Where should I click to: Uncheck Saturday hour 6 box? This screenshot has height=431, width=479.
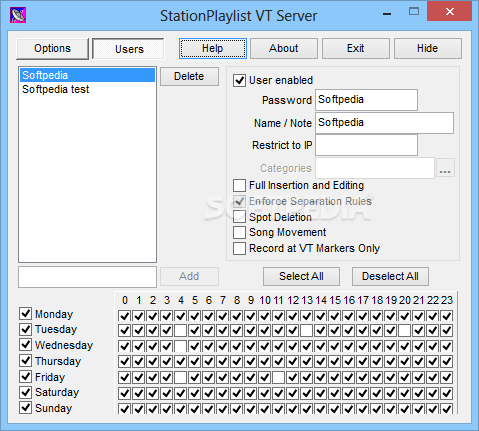(208, 393)
